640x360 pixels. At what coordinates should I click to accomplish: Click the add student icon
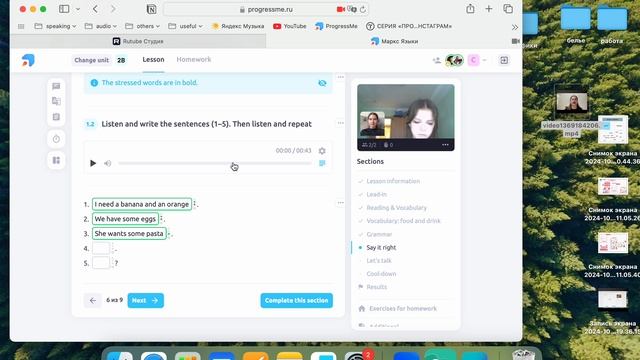[x=437, y=60]
